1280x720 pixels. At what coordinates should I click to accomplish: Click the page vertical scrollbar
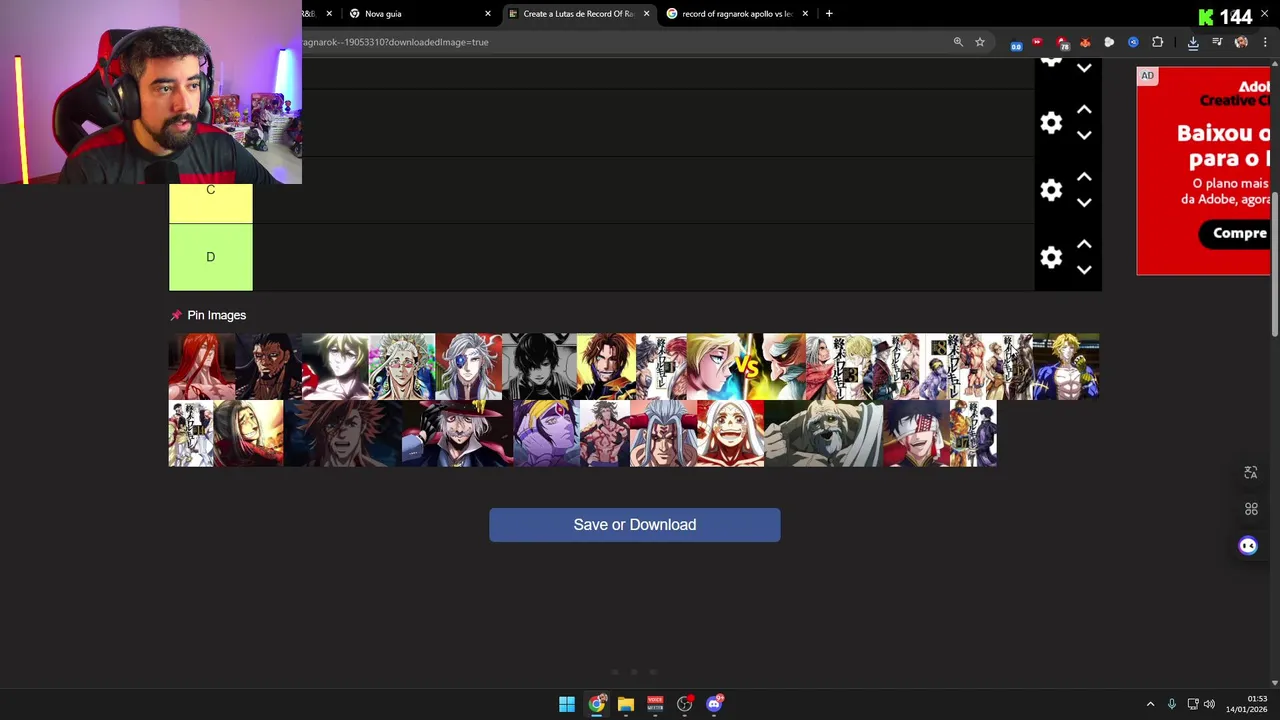tap(1274, 265)
